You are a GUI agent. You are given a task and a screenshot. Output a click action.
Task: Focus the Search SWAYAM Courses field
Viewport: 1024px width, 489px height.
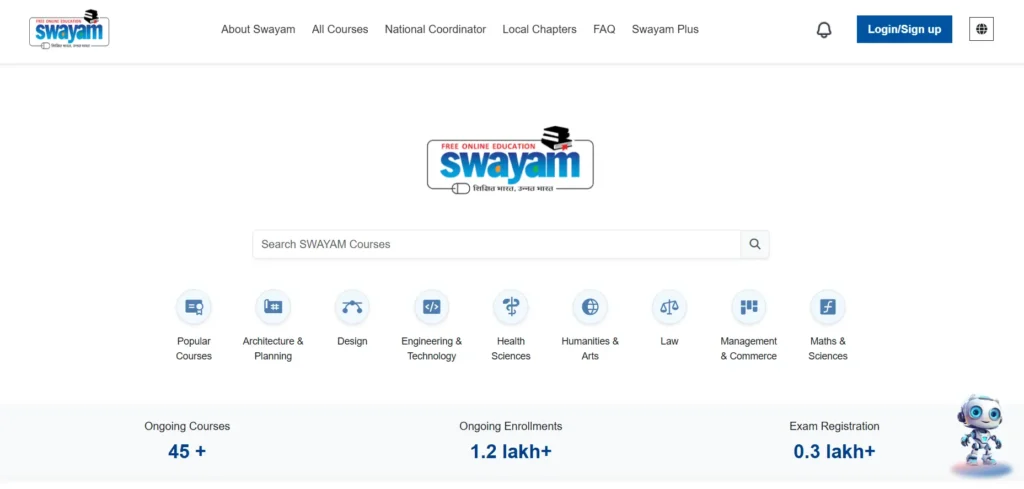pos(496,244)
